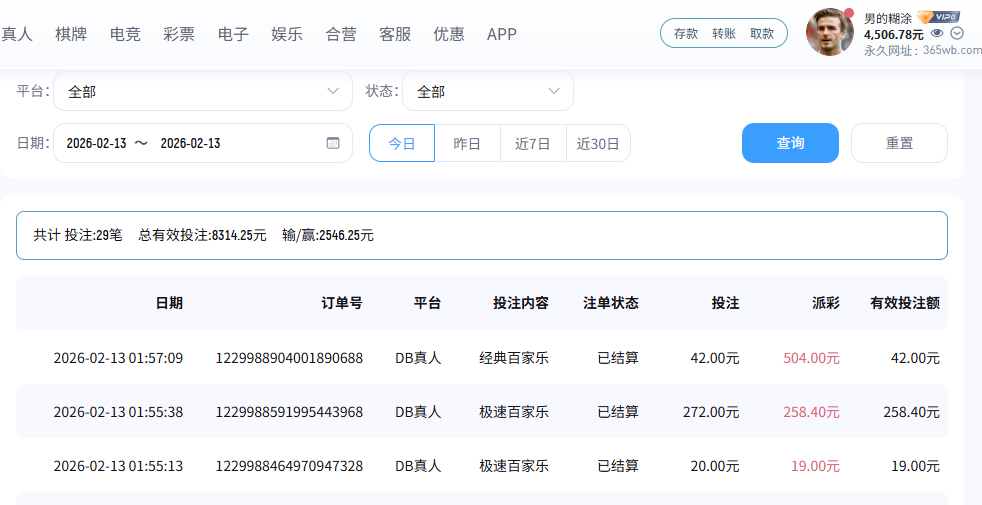Viewport: 982px width, 505px height.
Task: Click the 重置 reset button
Action: tap(899, 143)
